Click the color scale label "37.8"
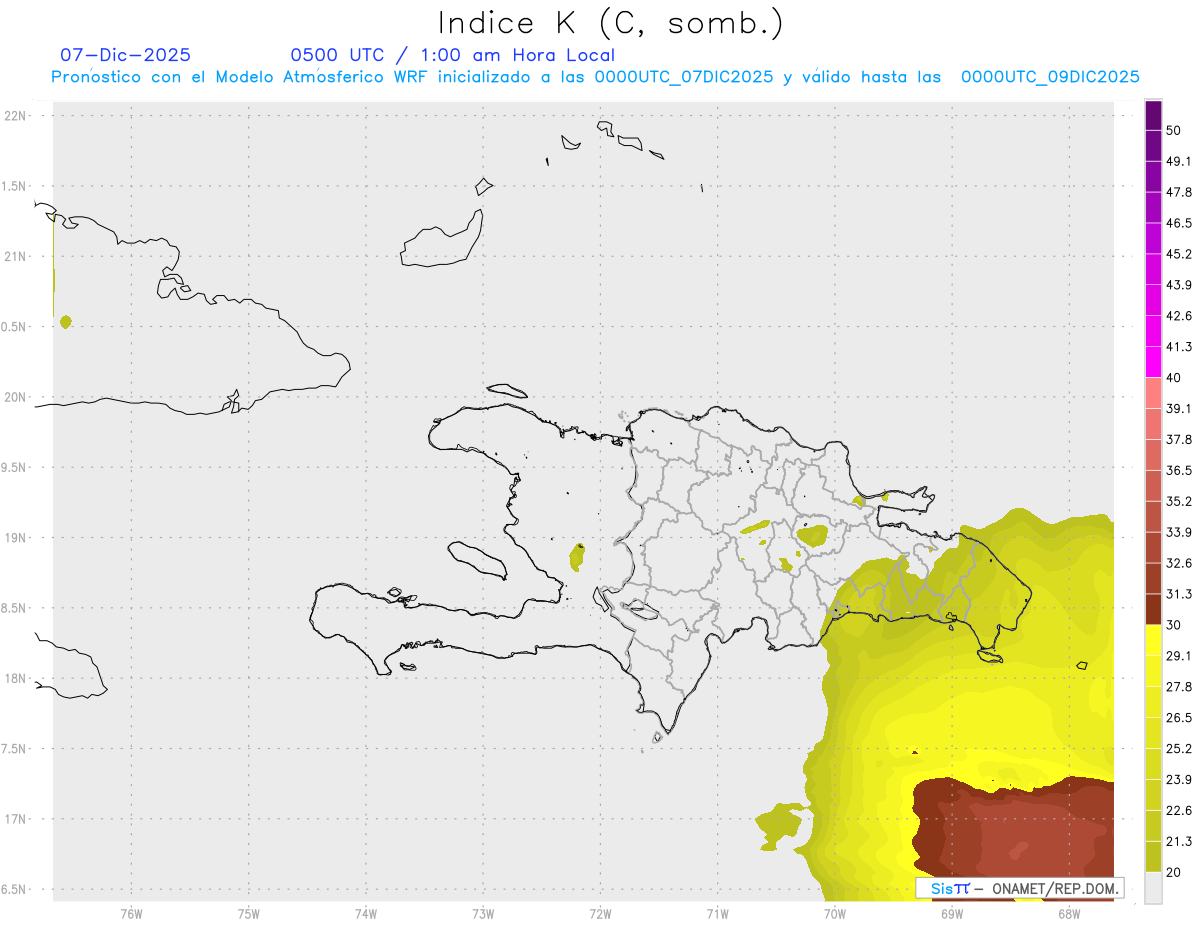1200x927 pixels. [x=1179, y=439]
